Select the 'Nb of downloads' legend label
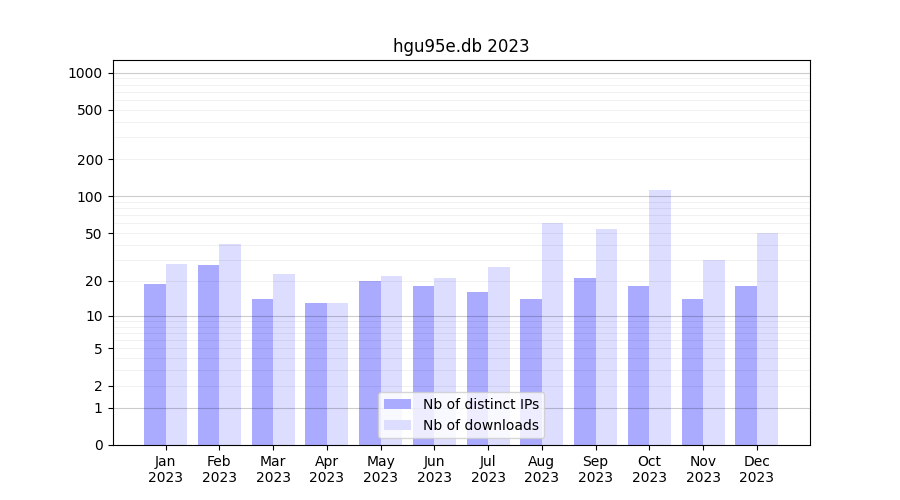 pos(480,425)
